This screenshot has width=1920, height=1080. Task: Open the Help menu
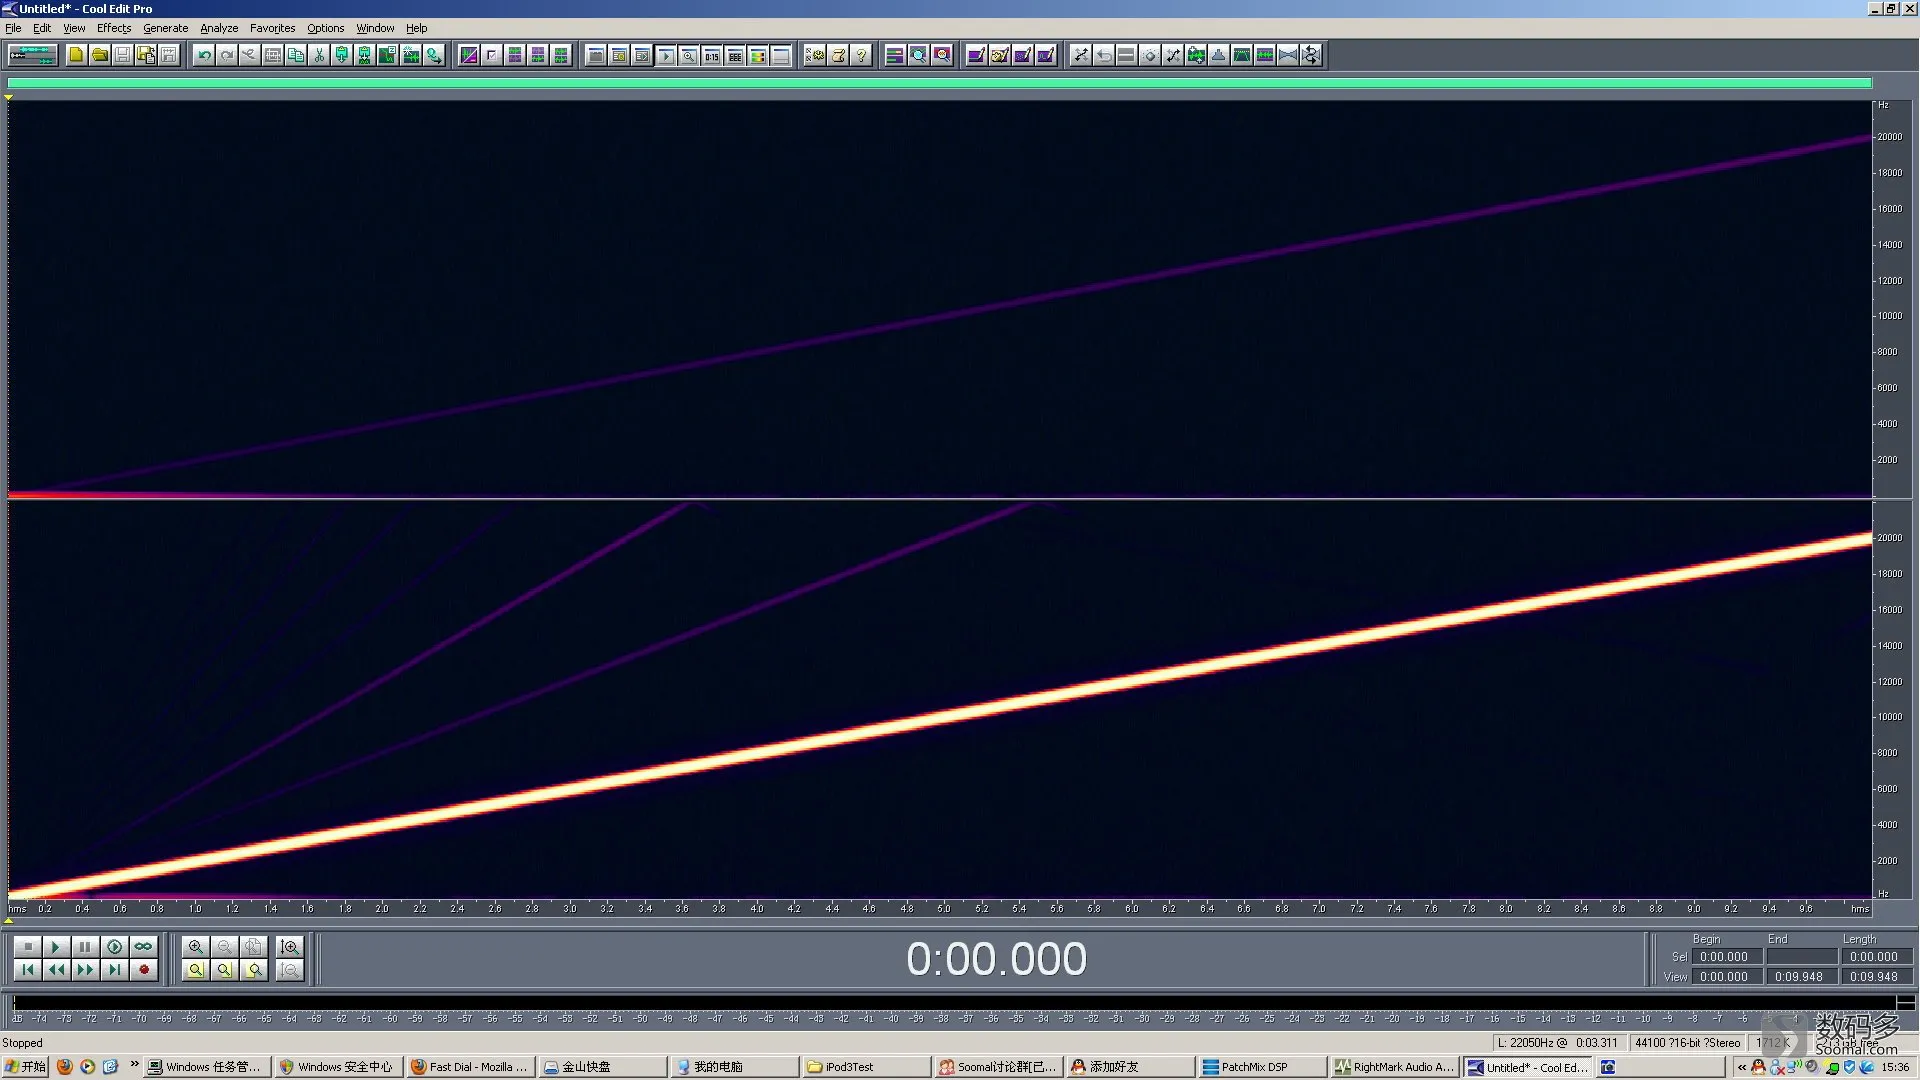click(417, 28)
